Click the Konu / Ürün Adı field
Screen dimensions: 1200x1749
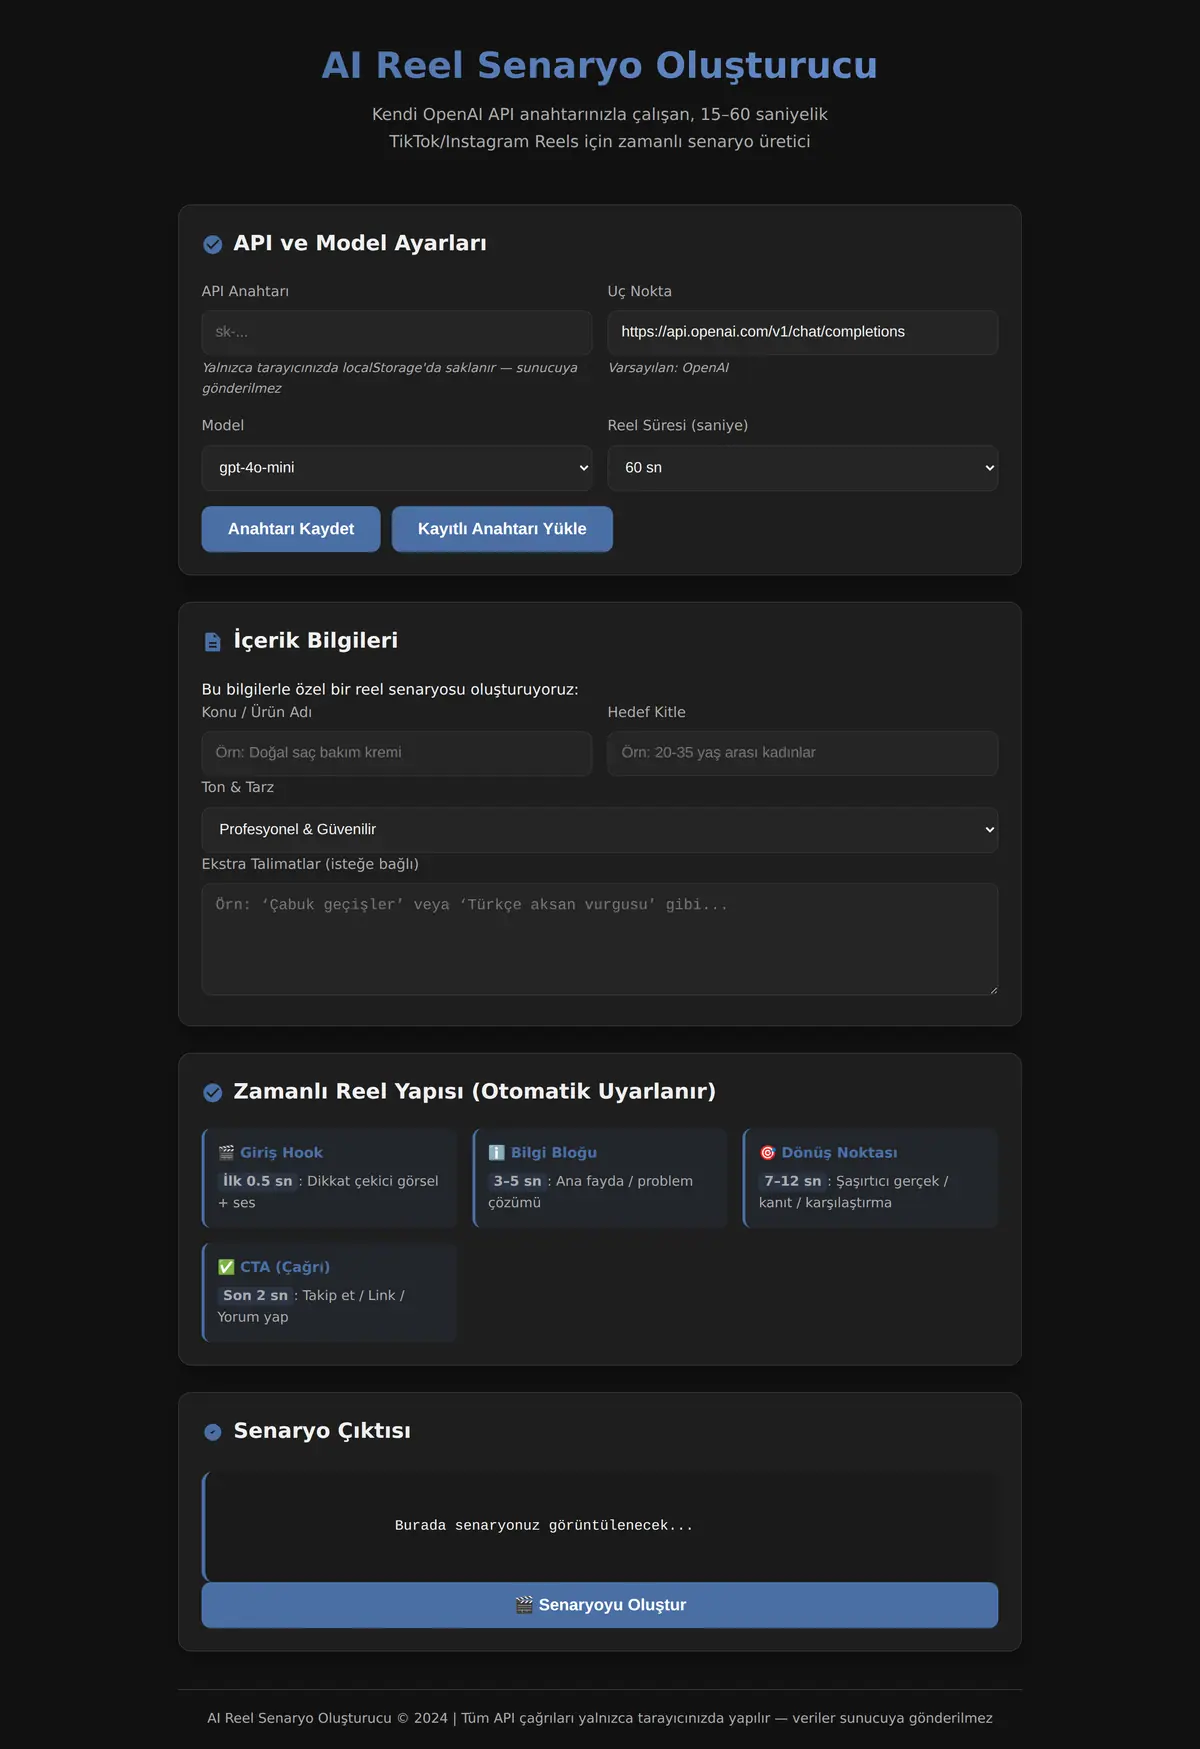tap(397, 753)
